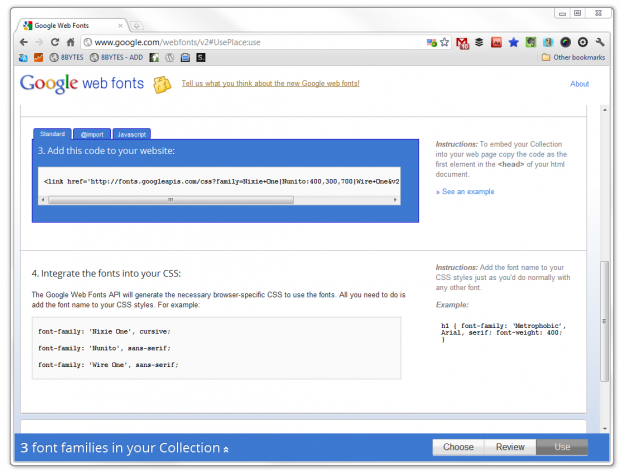Switch to the Javascript tab
This screenshot has height=473, width=620.
(x=132, y=134)
